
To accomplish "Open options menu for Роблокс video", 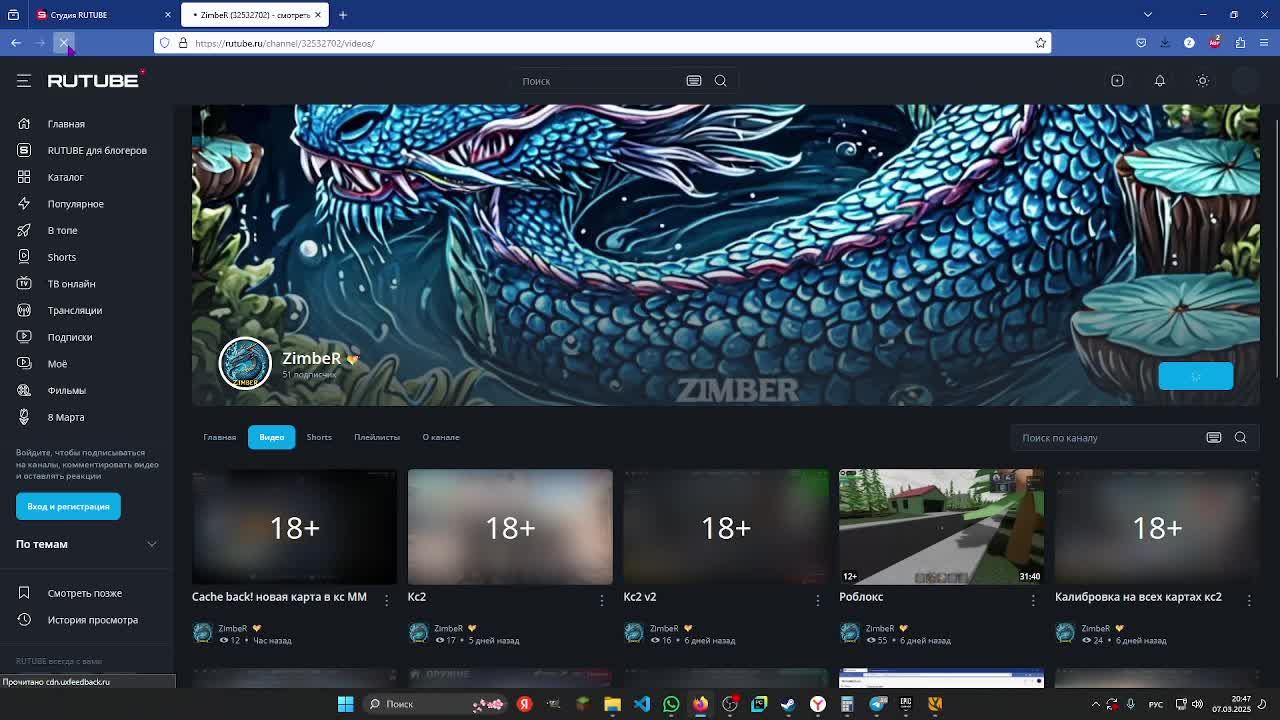I will (1033, 600).
